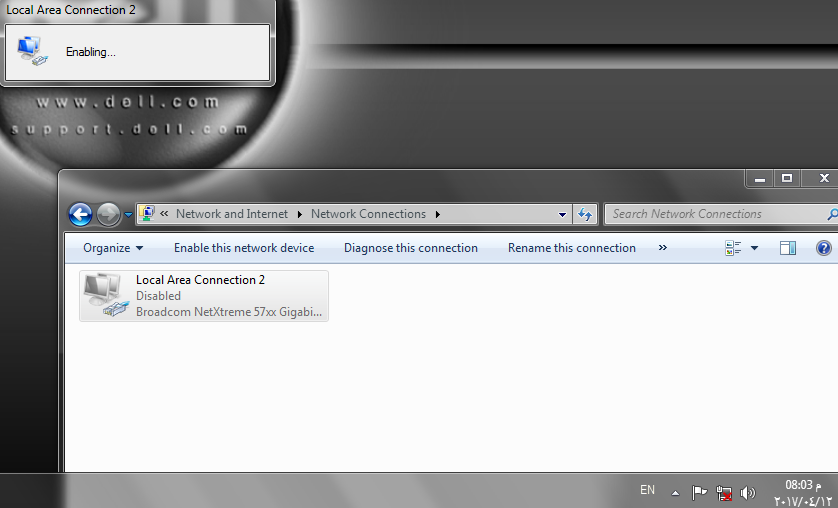838x508 pixels.
Task: Click Broadcom NetXtreme 57xx adapter description
Action: [229, 312]
